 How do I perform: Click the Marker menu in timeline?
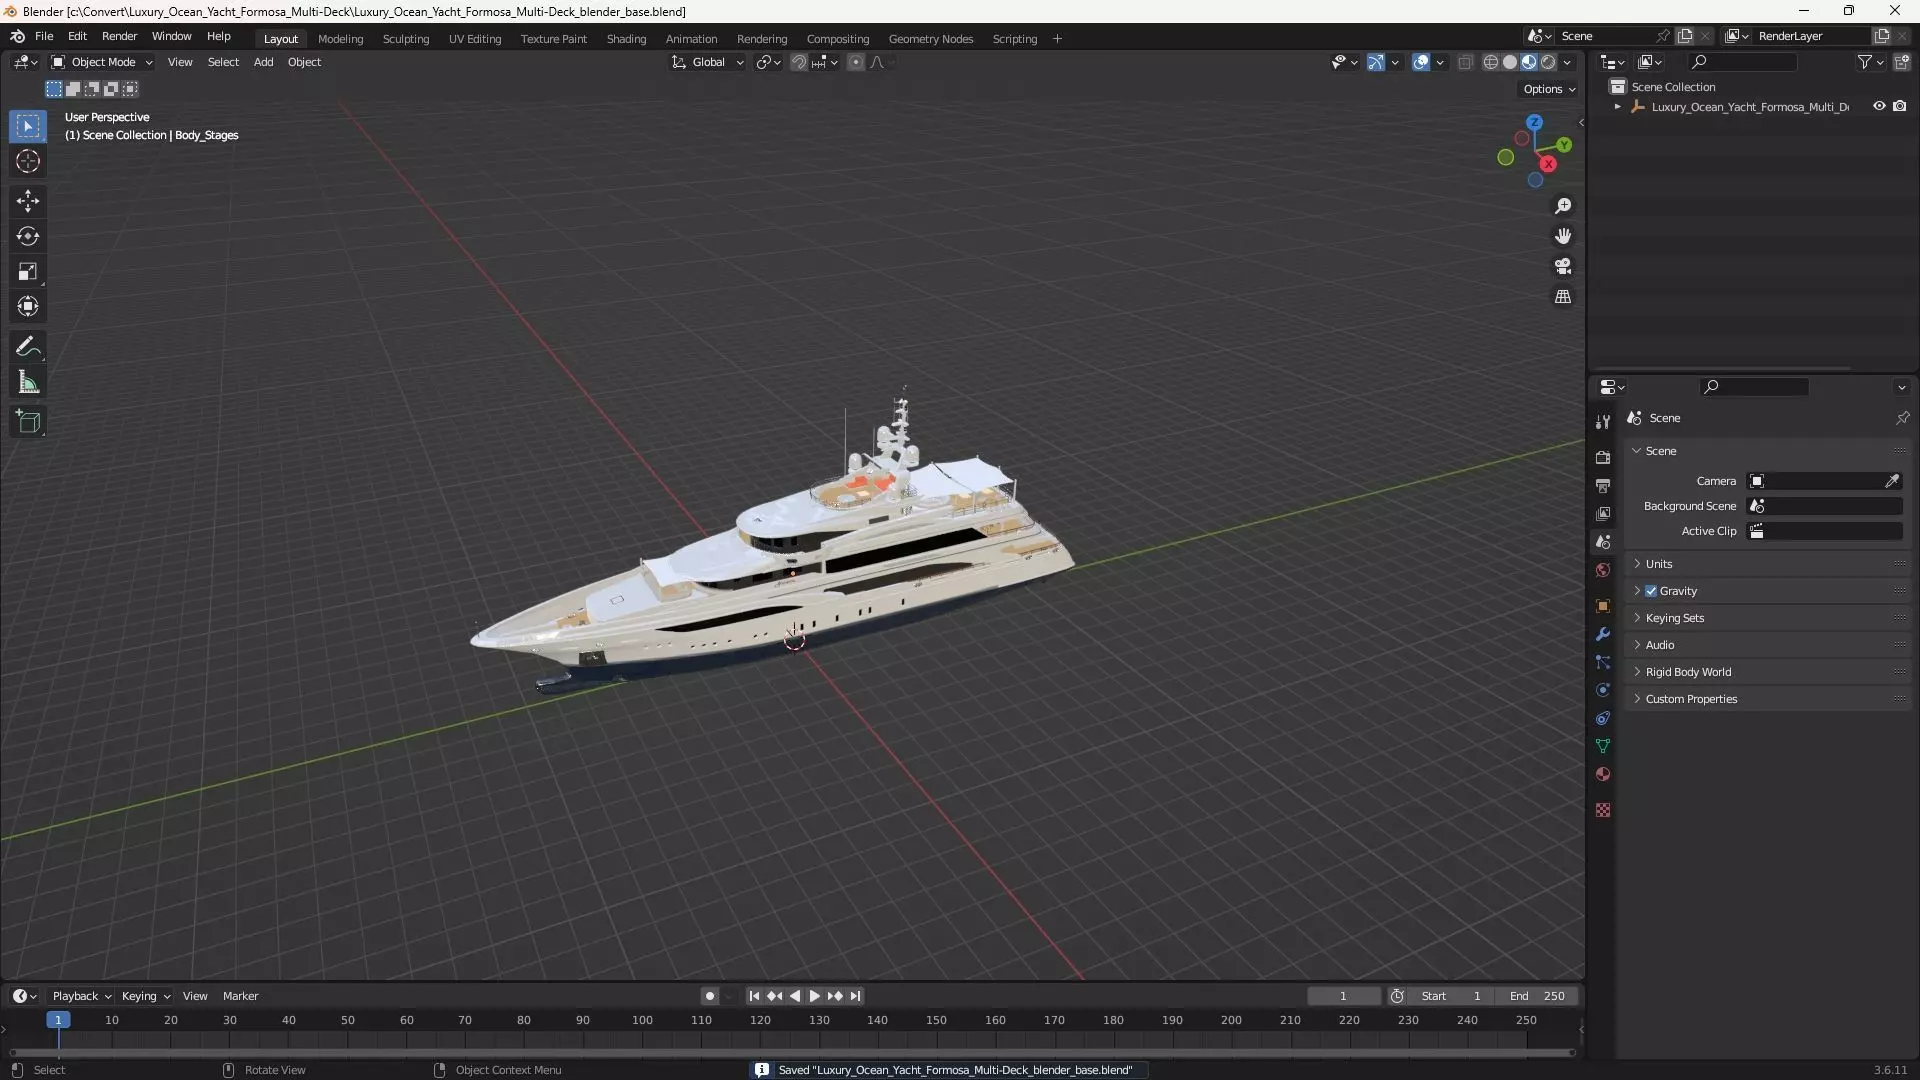click(240, 996)
